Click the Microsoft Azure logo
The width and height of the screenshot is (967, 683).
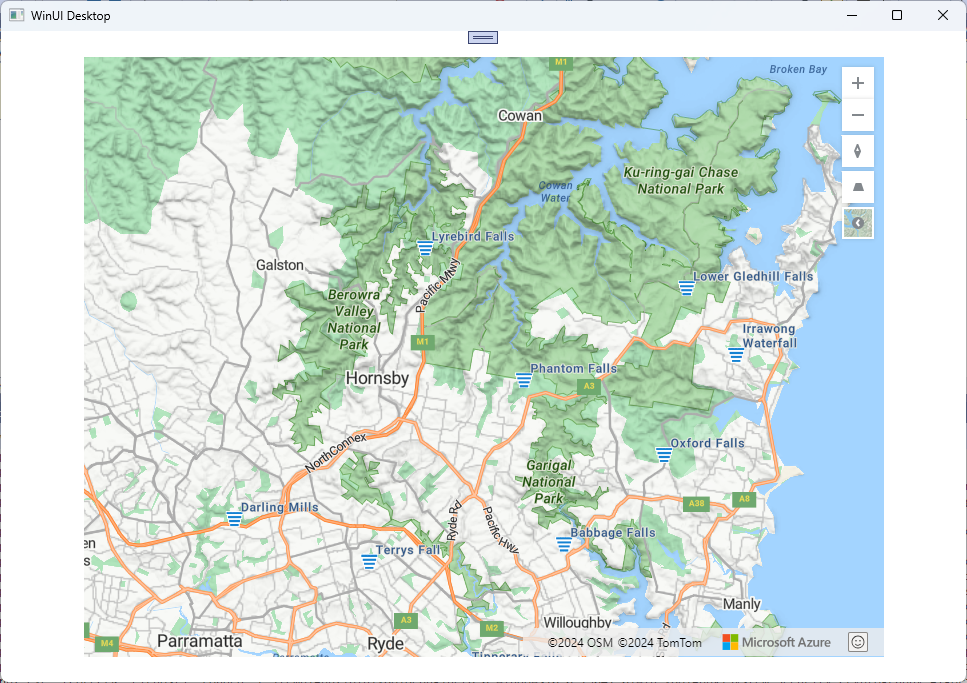776,642
